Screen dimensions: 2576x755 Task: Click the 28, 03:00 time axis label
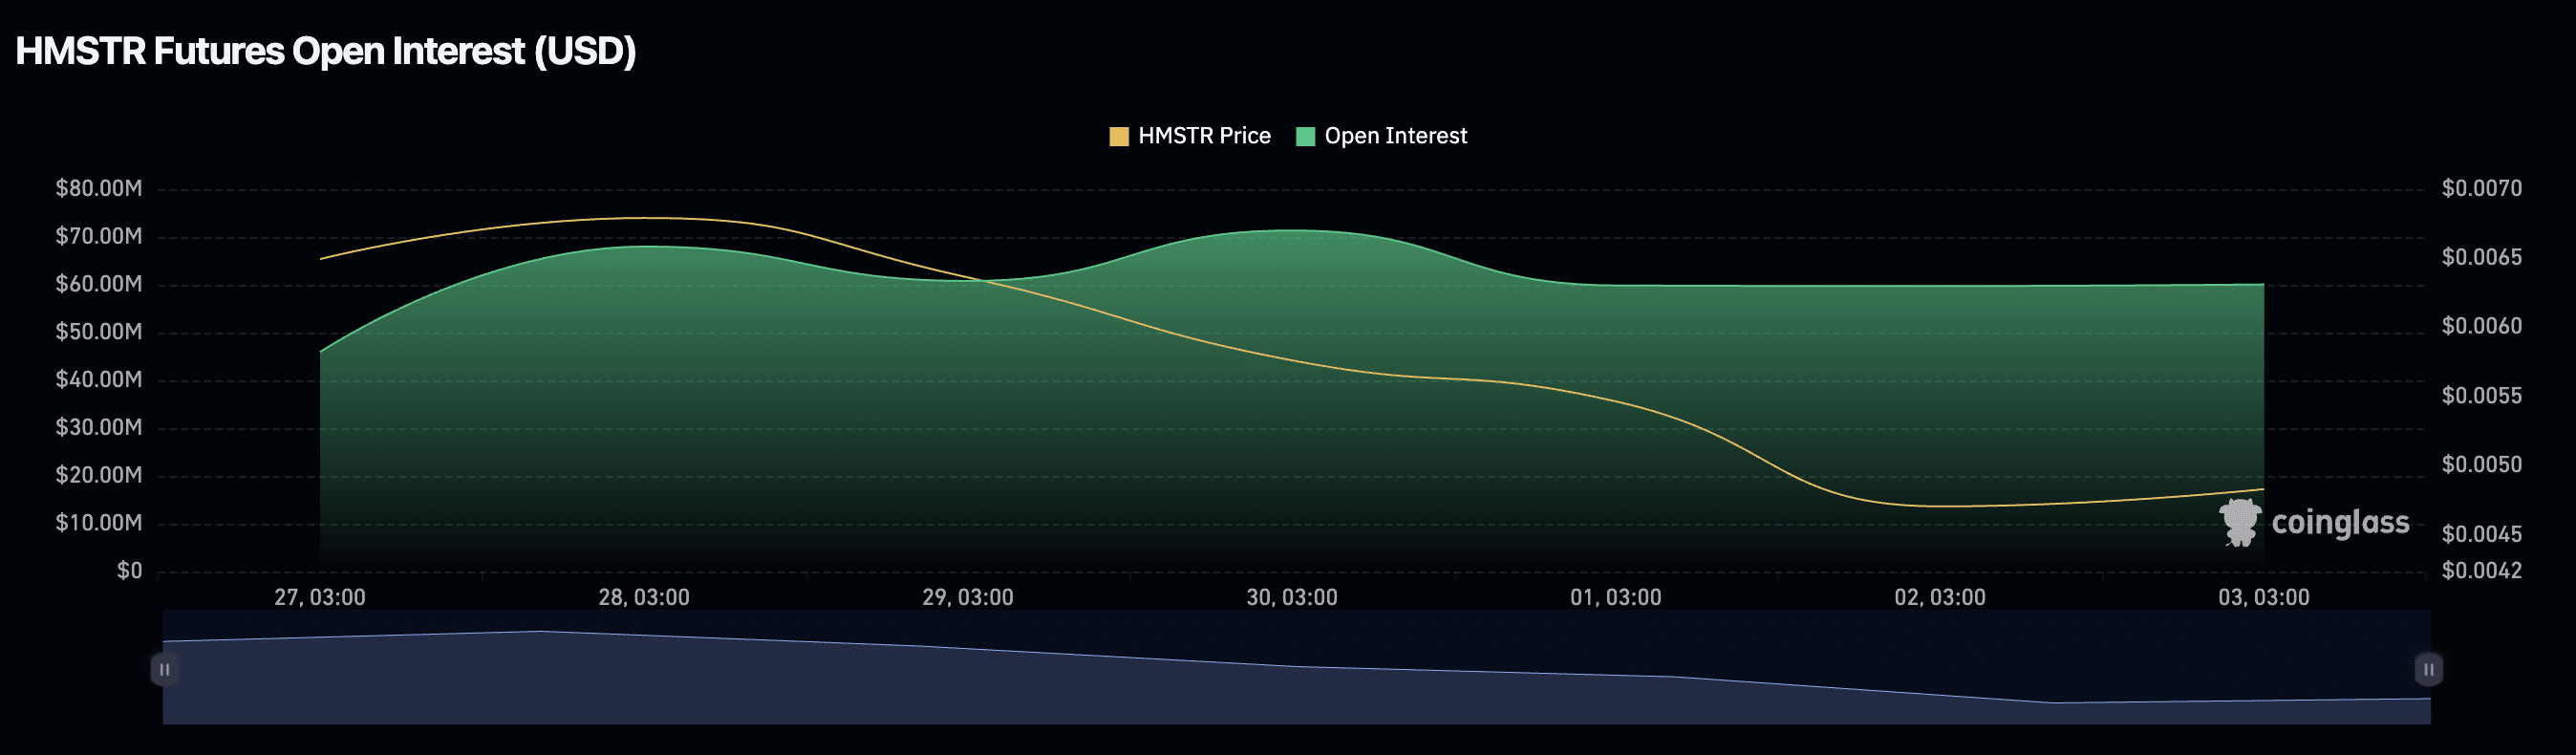644,597
